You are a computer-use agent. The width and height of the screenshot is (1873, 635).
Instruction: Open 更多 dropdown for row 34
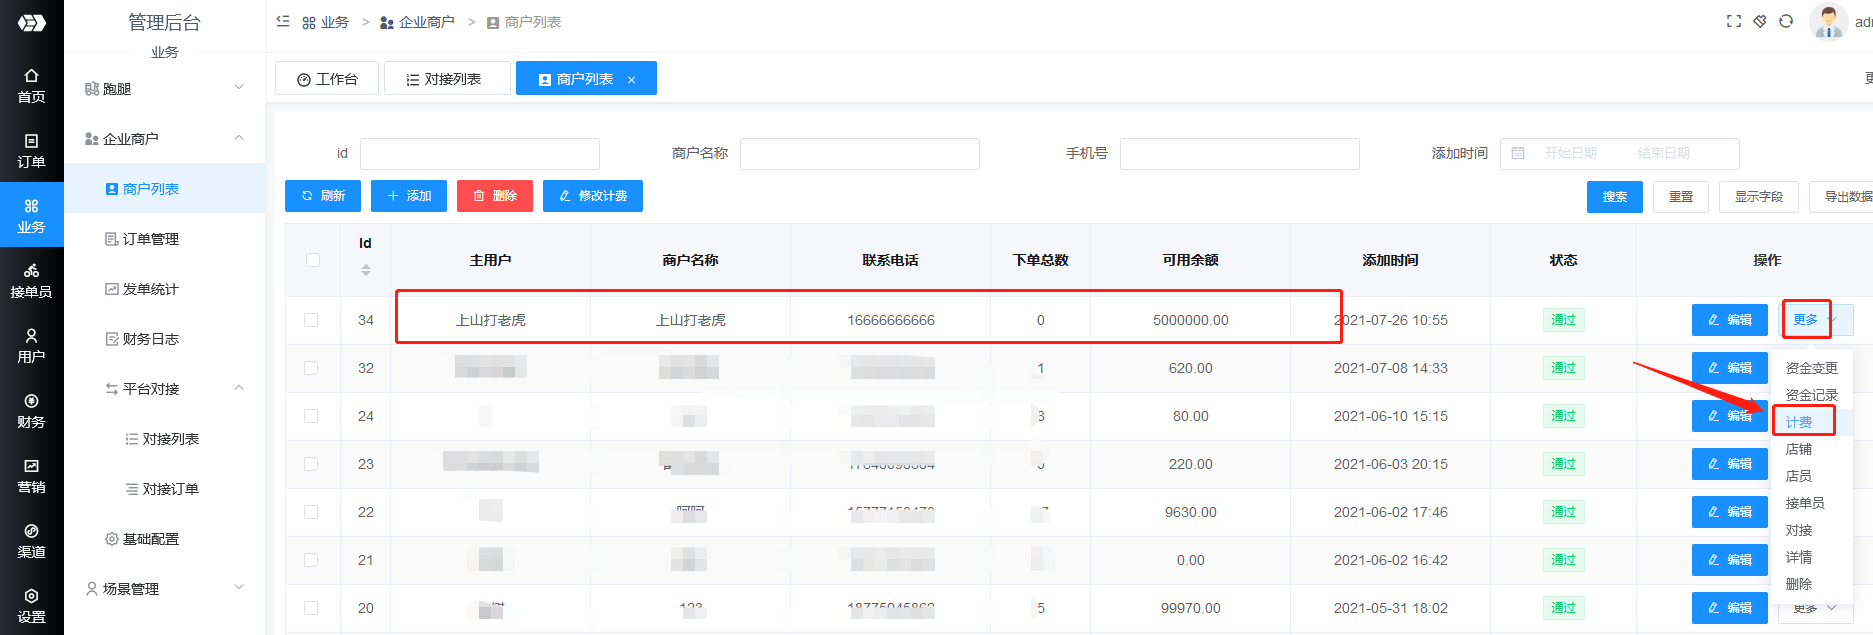[x=1814, y=320]
